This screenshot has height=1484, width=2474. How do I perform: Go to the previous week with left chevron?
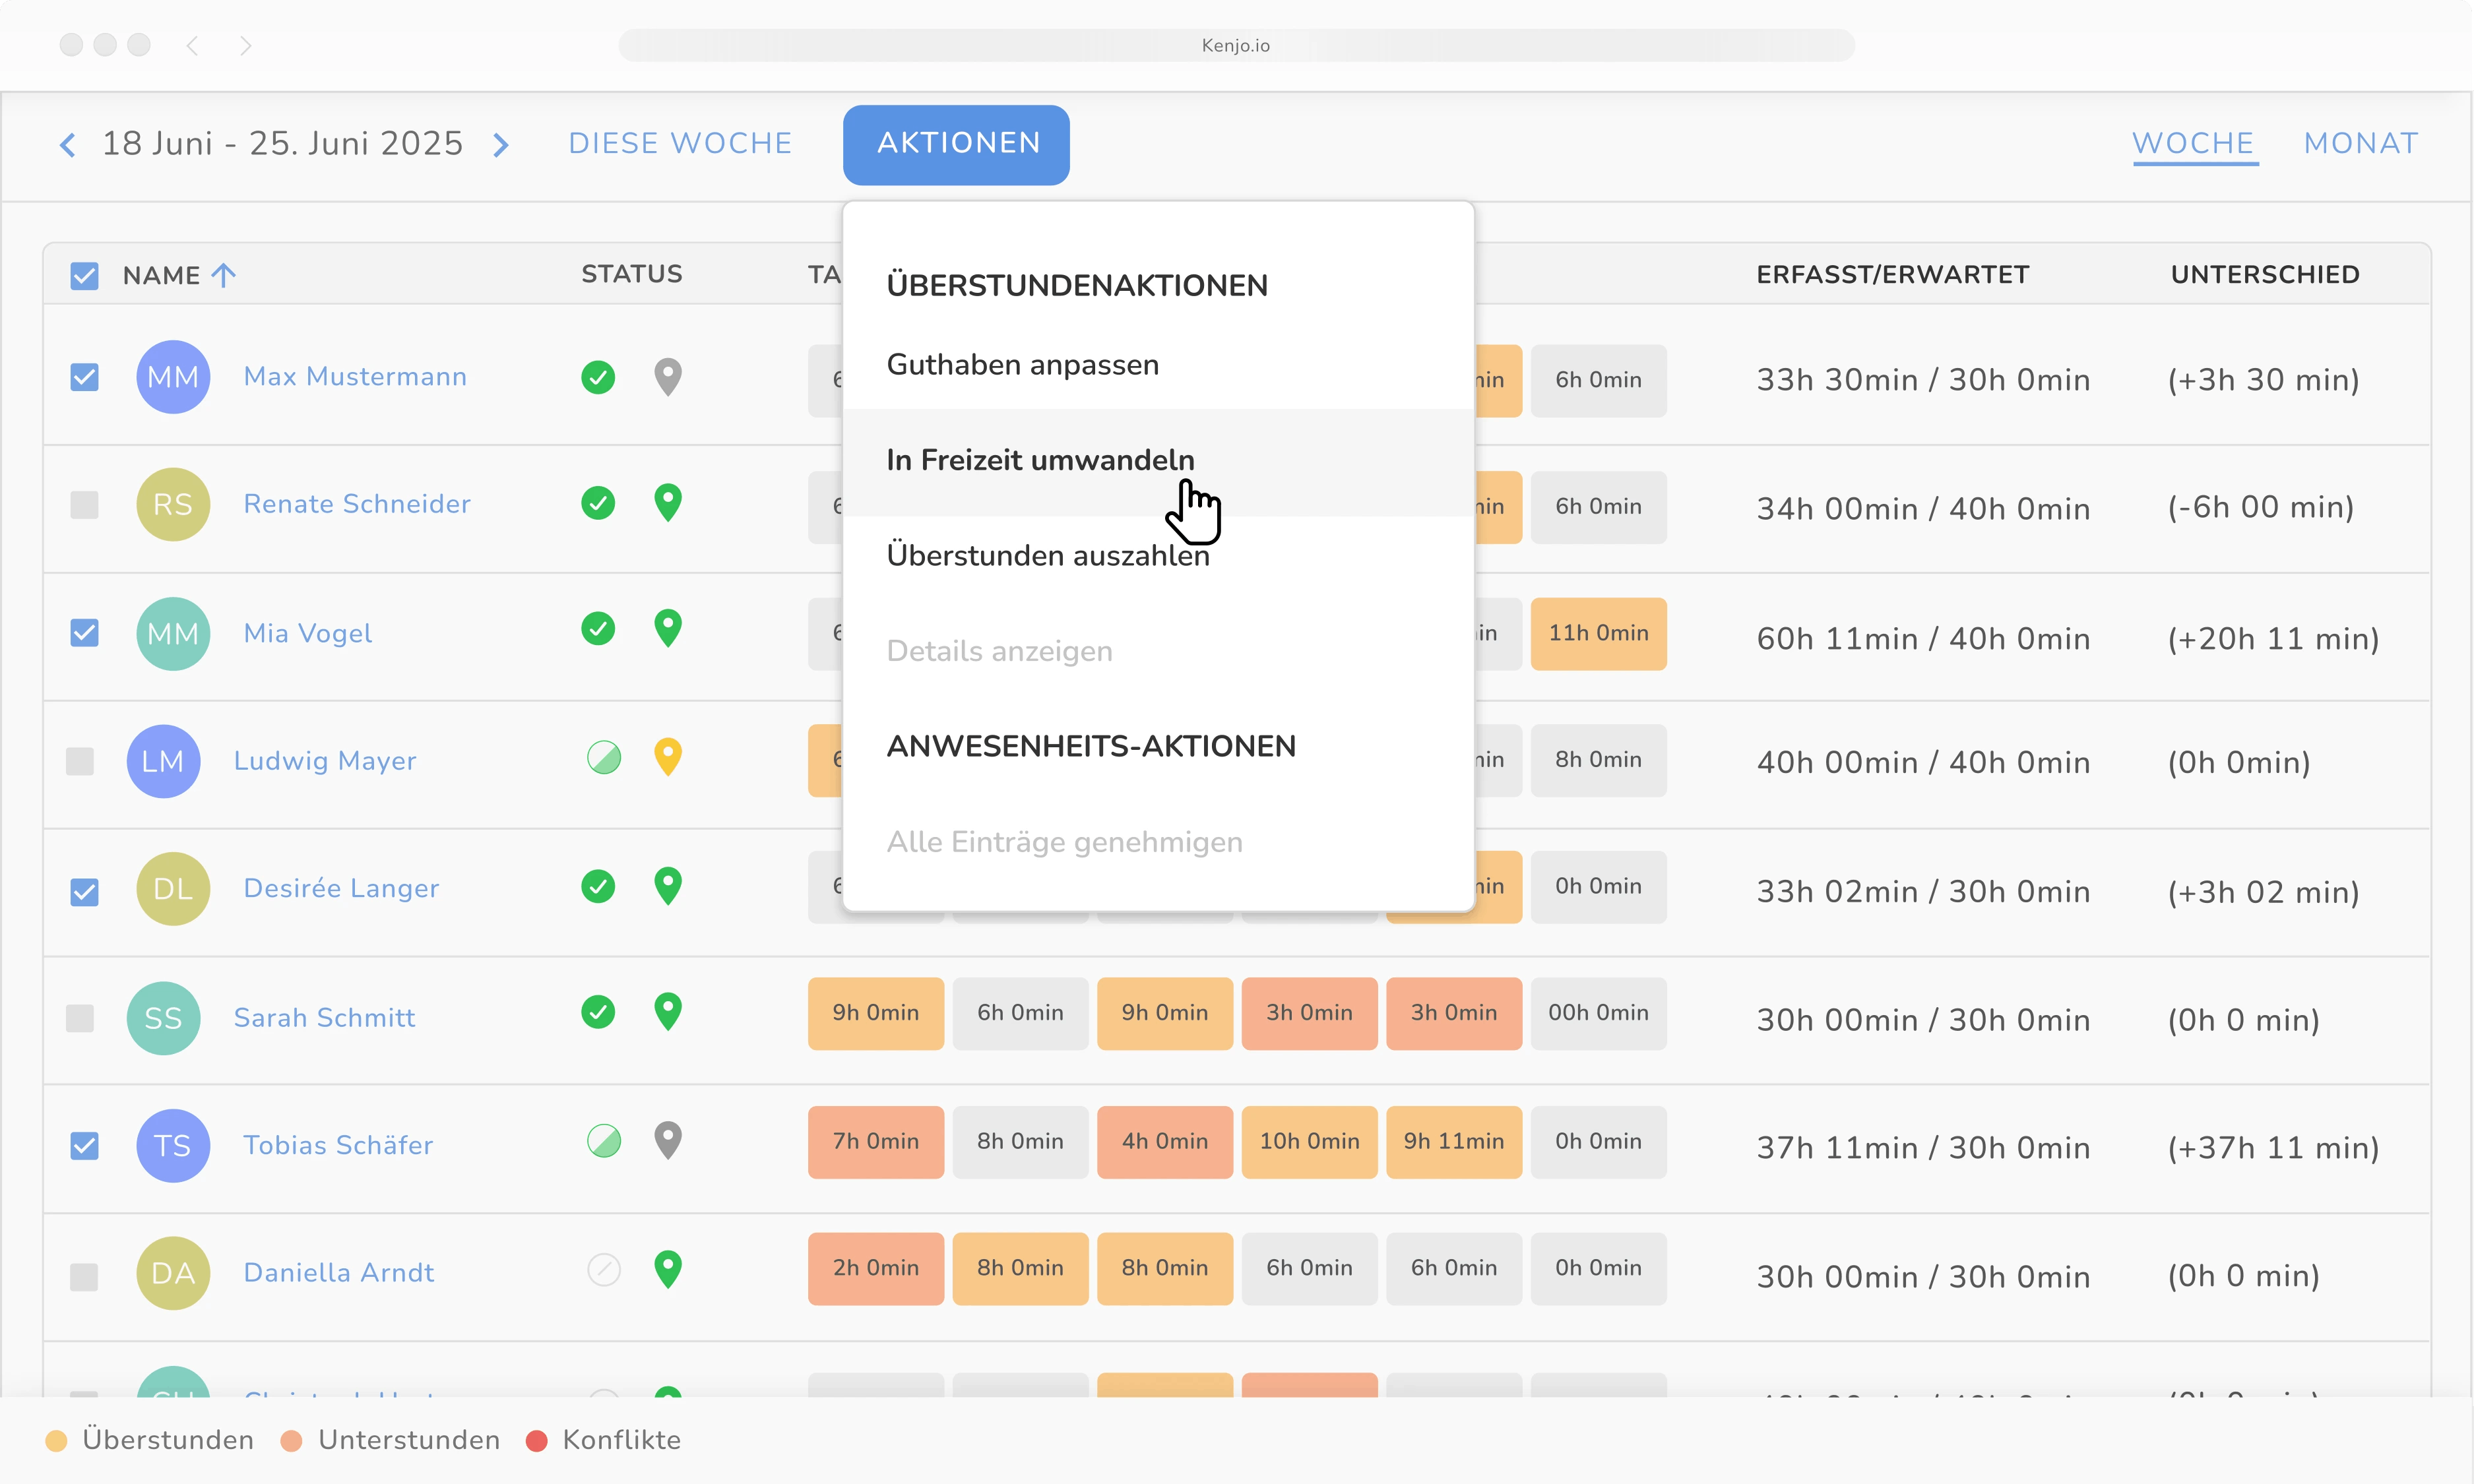coord(67,145)
